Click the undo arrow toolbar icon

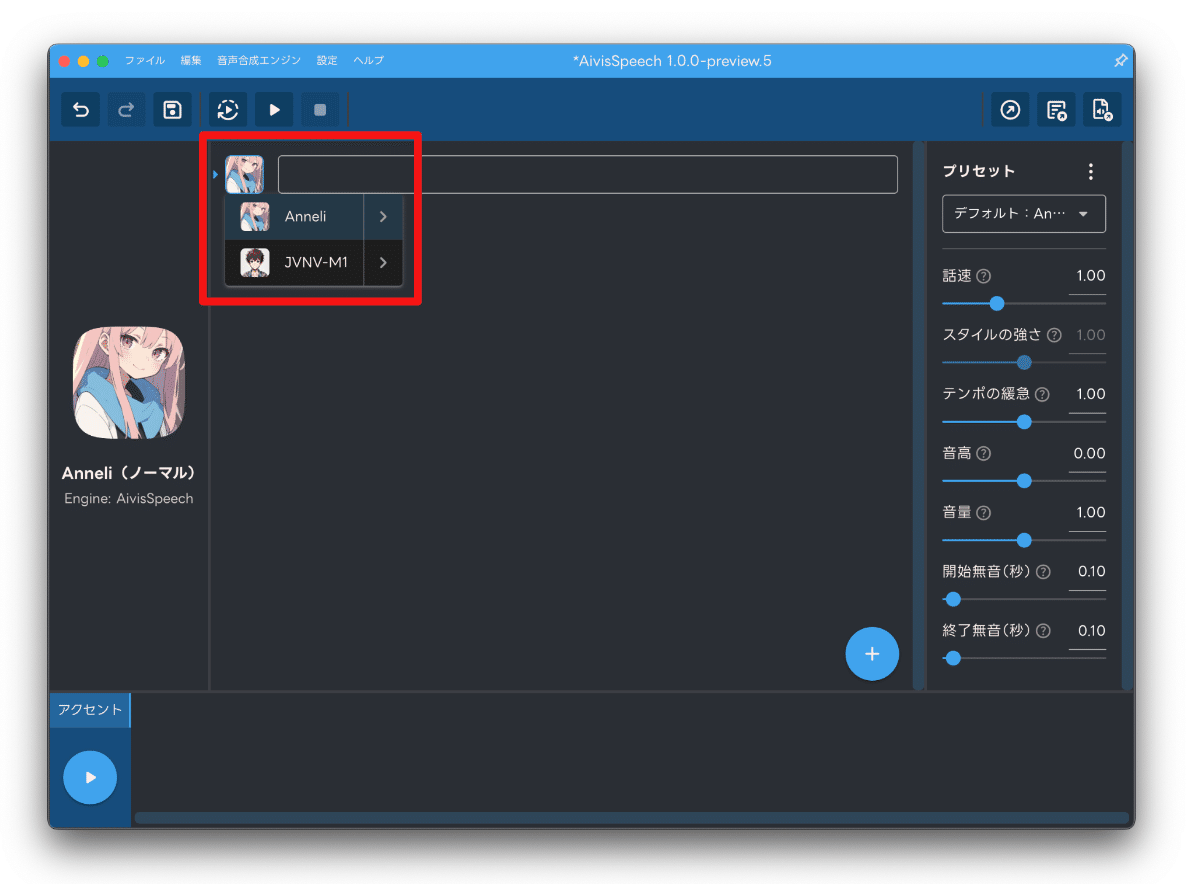pyautogui.click(x=81, y=110)
